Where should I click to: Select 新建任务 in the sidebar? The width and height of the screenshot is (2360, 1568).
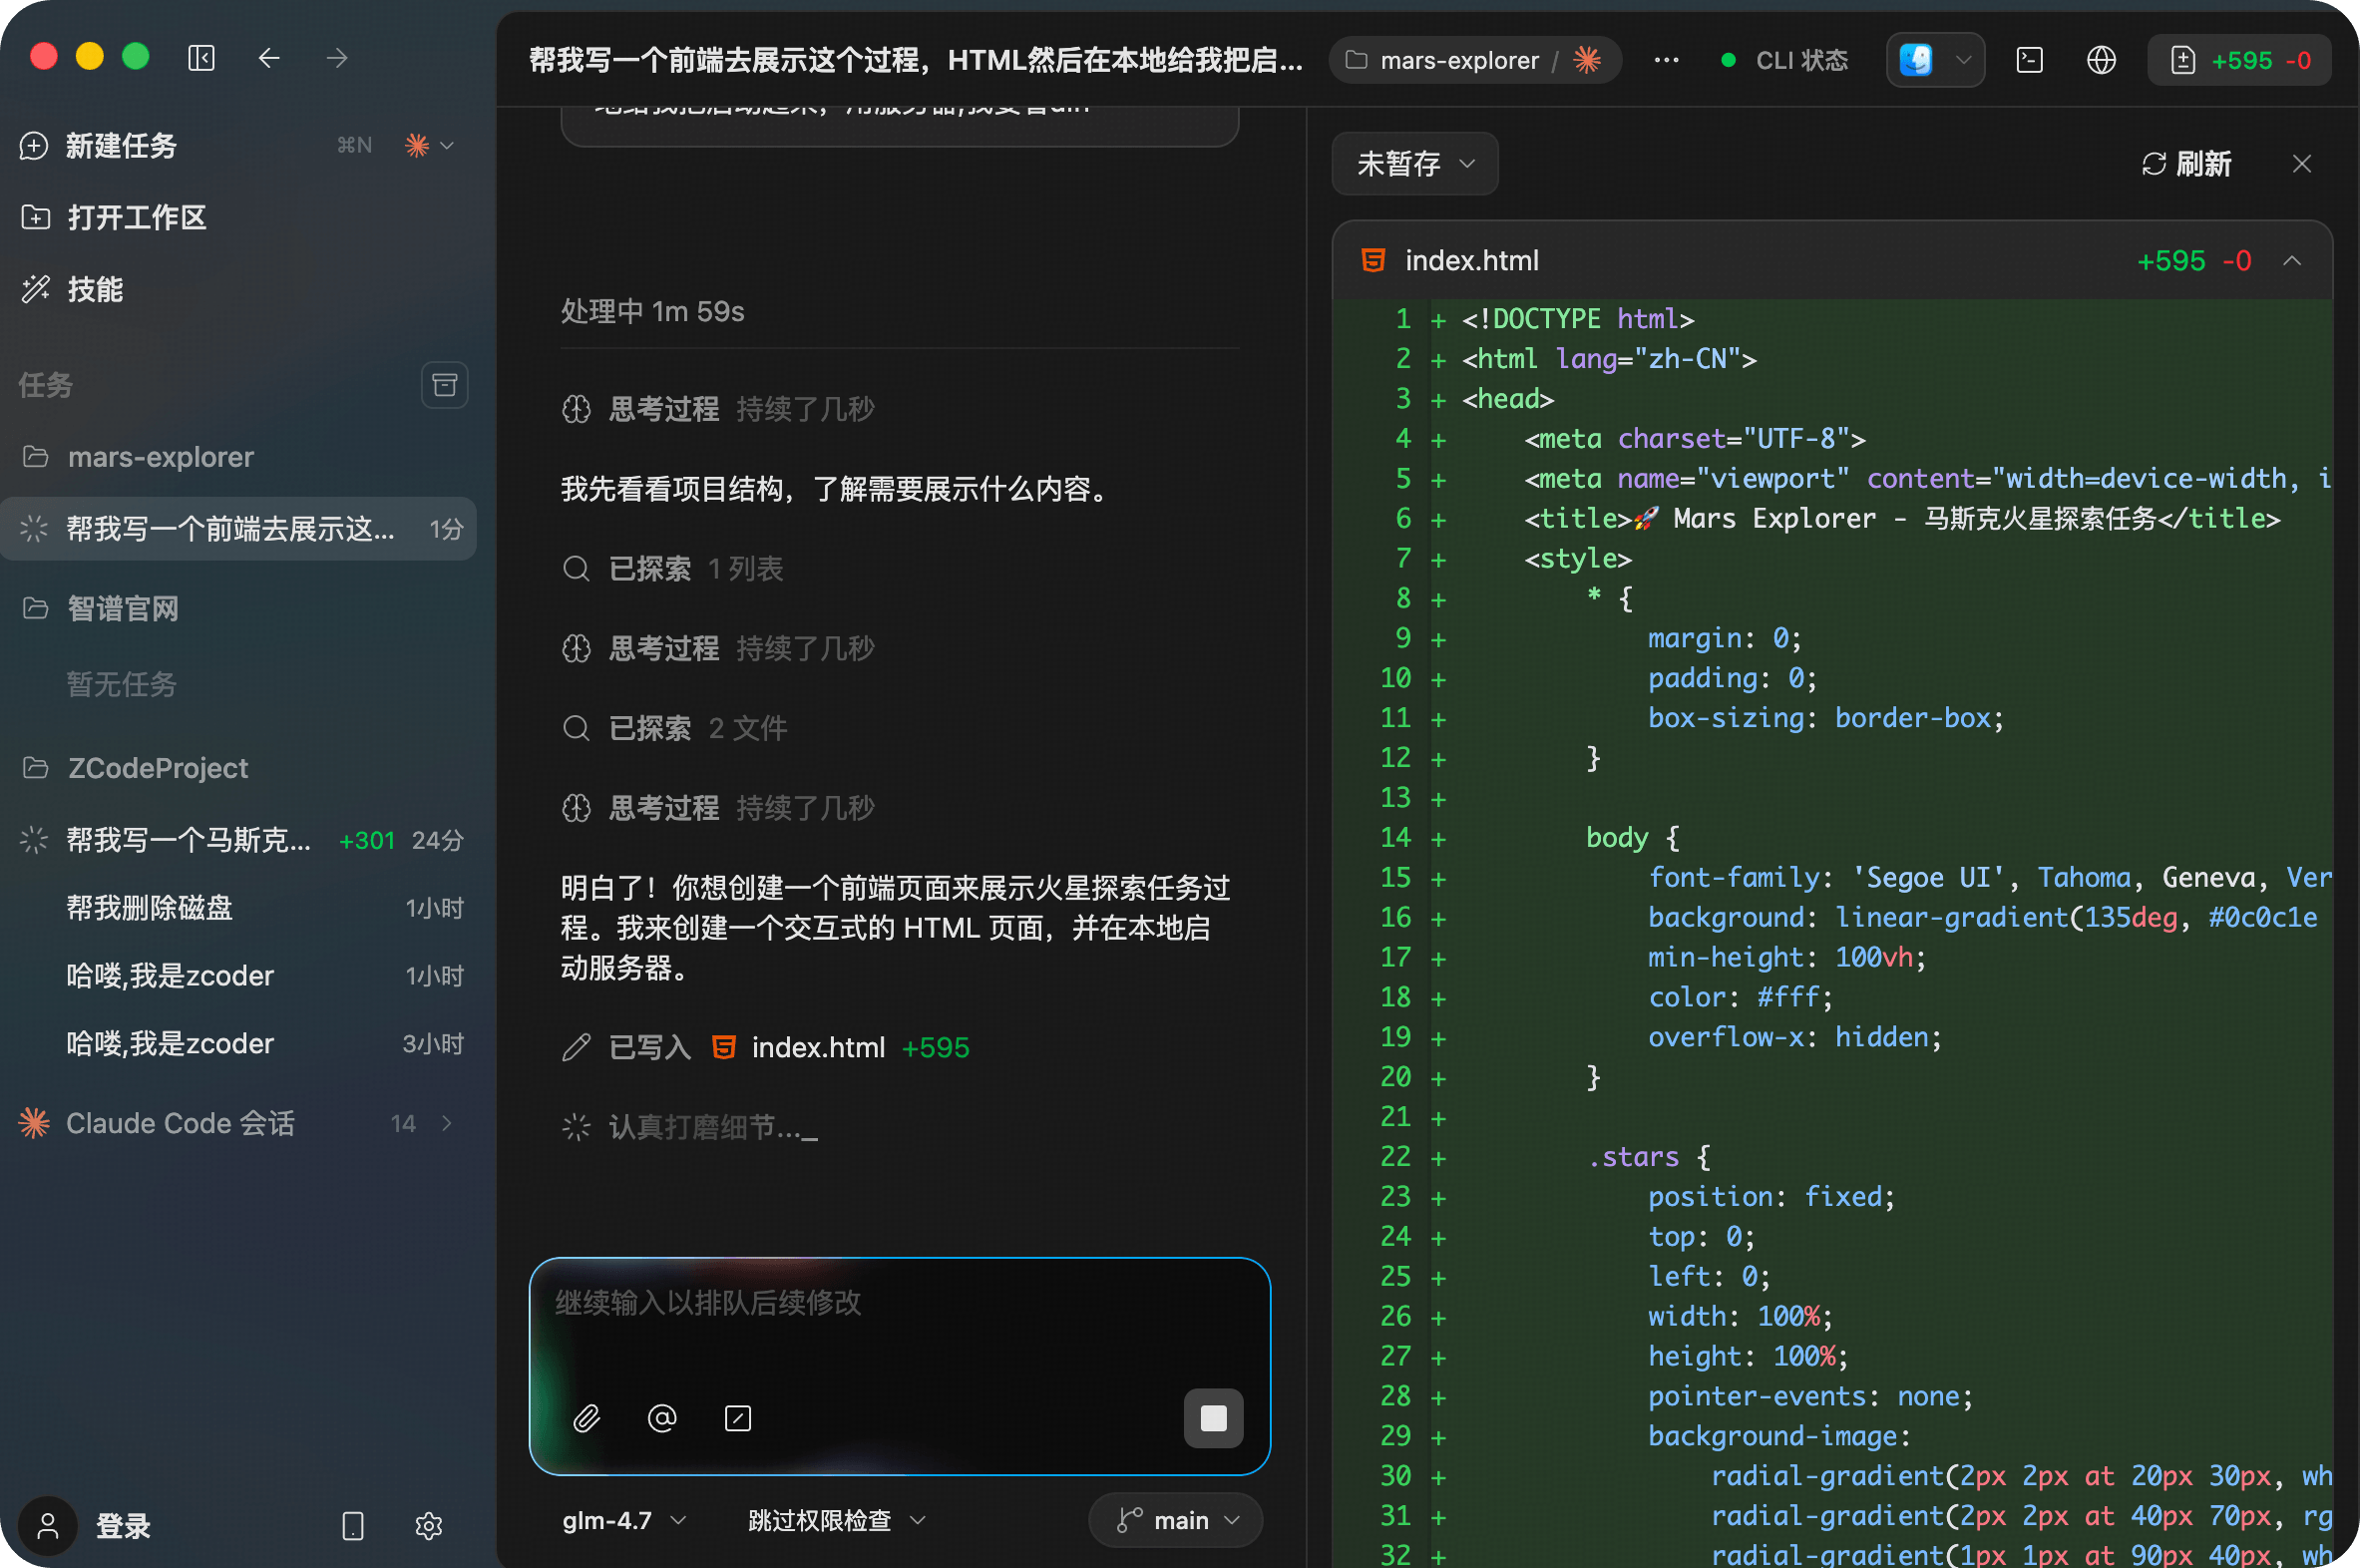point(120,146)
